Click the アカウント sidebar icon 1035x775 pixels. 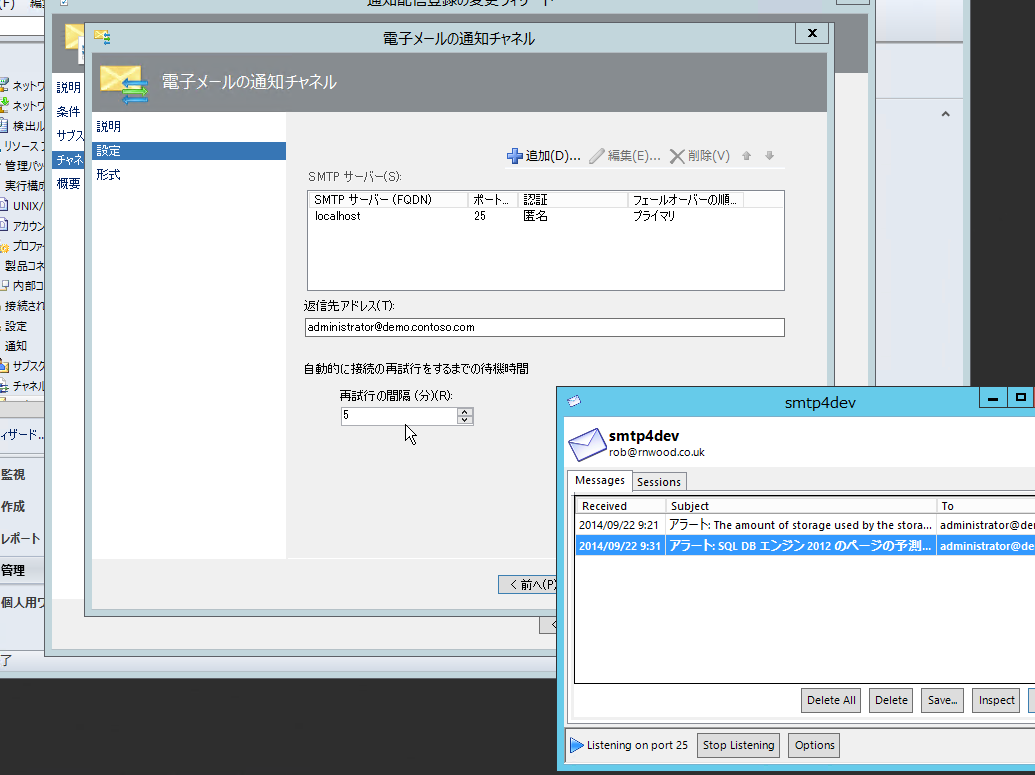pyautogui.click(x=9, y=225)
